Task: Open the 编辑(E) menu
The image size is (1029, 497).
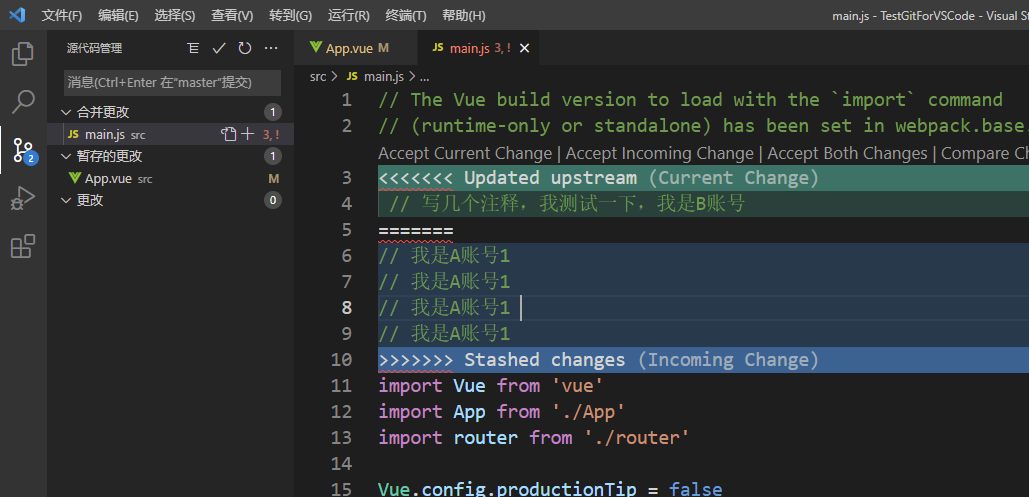Action: coord(118,15)
